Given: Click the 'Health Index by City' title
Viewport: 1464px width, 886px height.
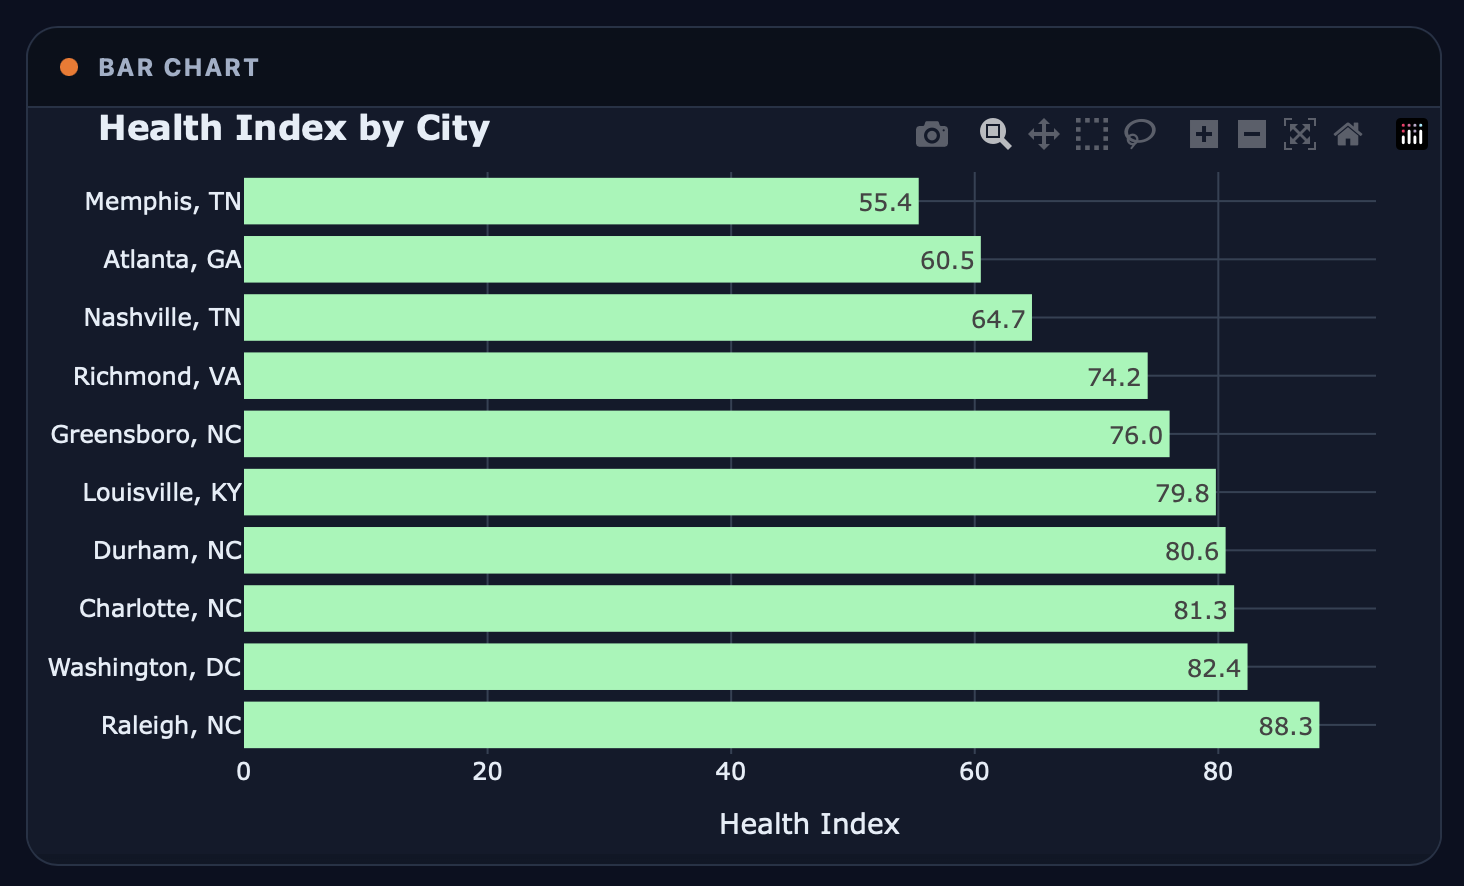Looking at the screenshot, I should pyautogui.click(x=294, y=129).
